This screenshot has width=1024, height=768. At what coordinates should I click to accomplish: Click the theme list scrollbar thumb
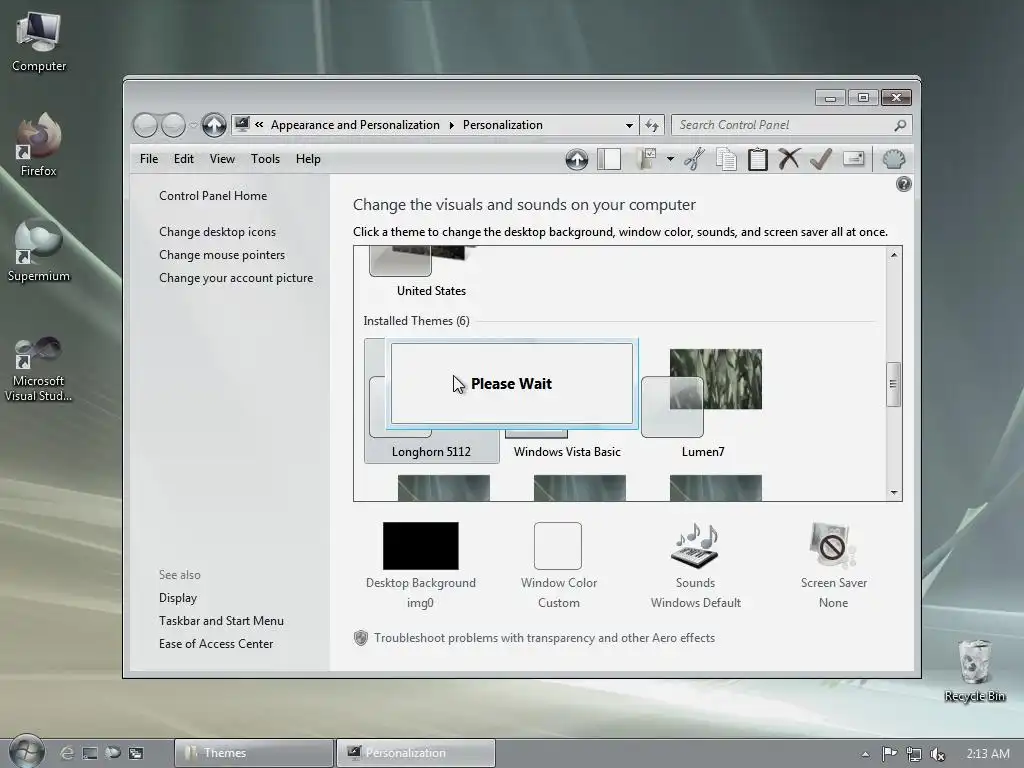[x=893, y=384]
